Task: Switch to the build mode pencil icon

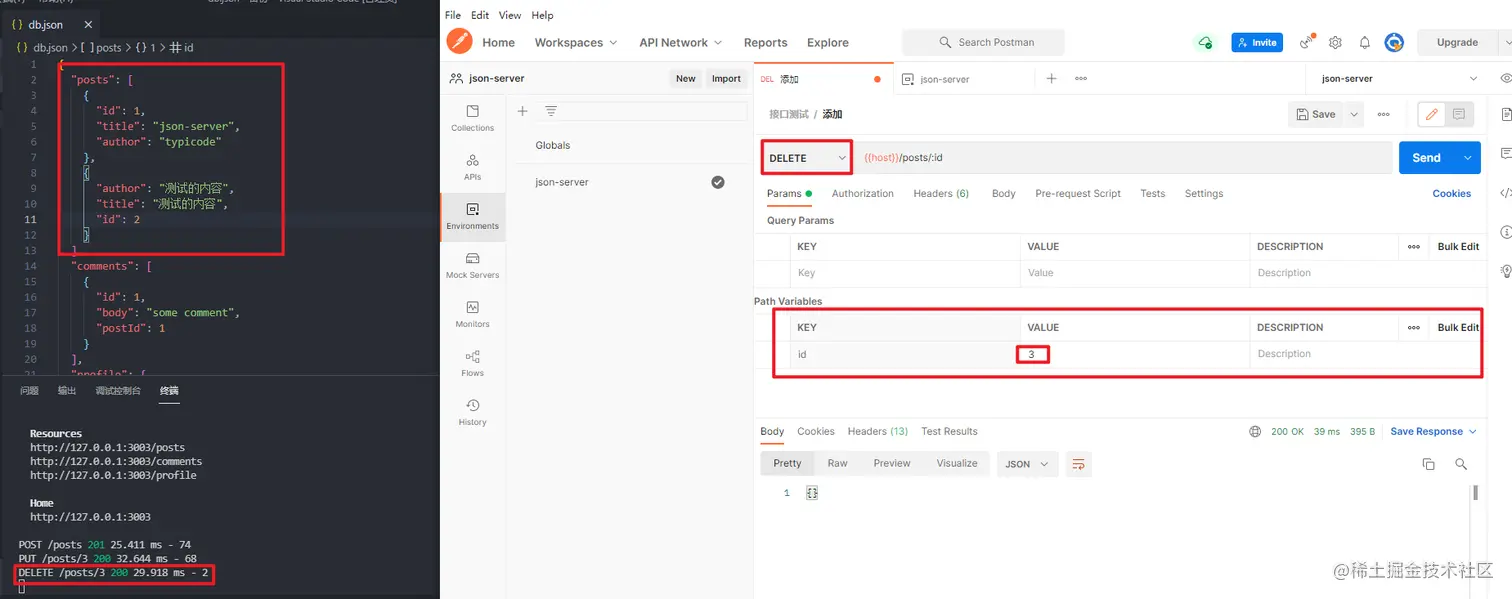Action: [x=1432, y=114]
